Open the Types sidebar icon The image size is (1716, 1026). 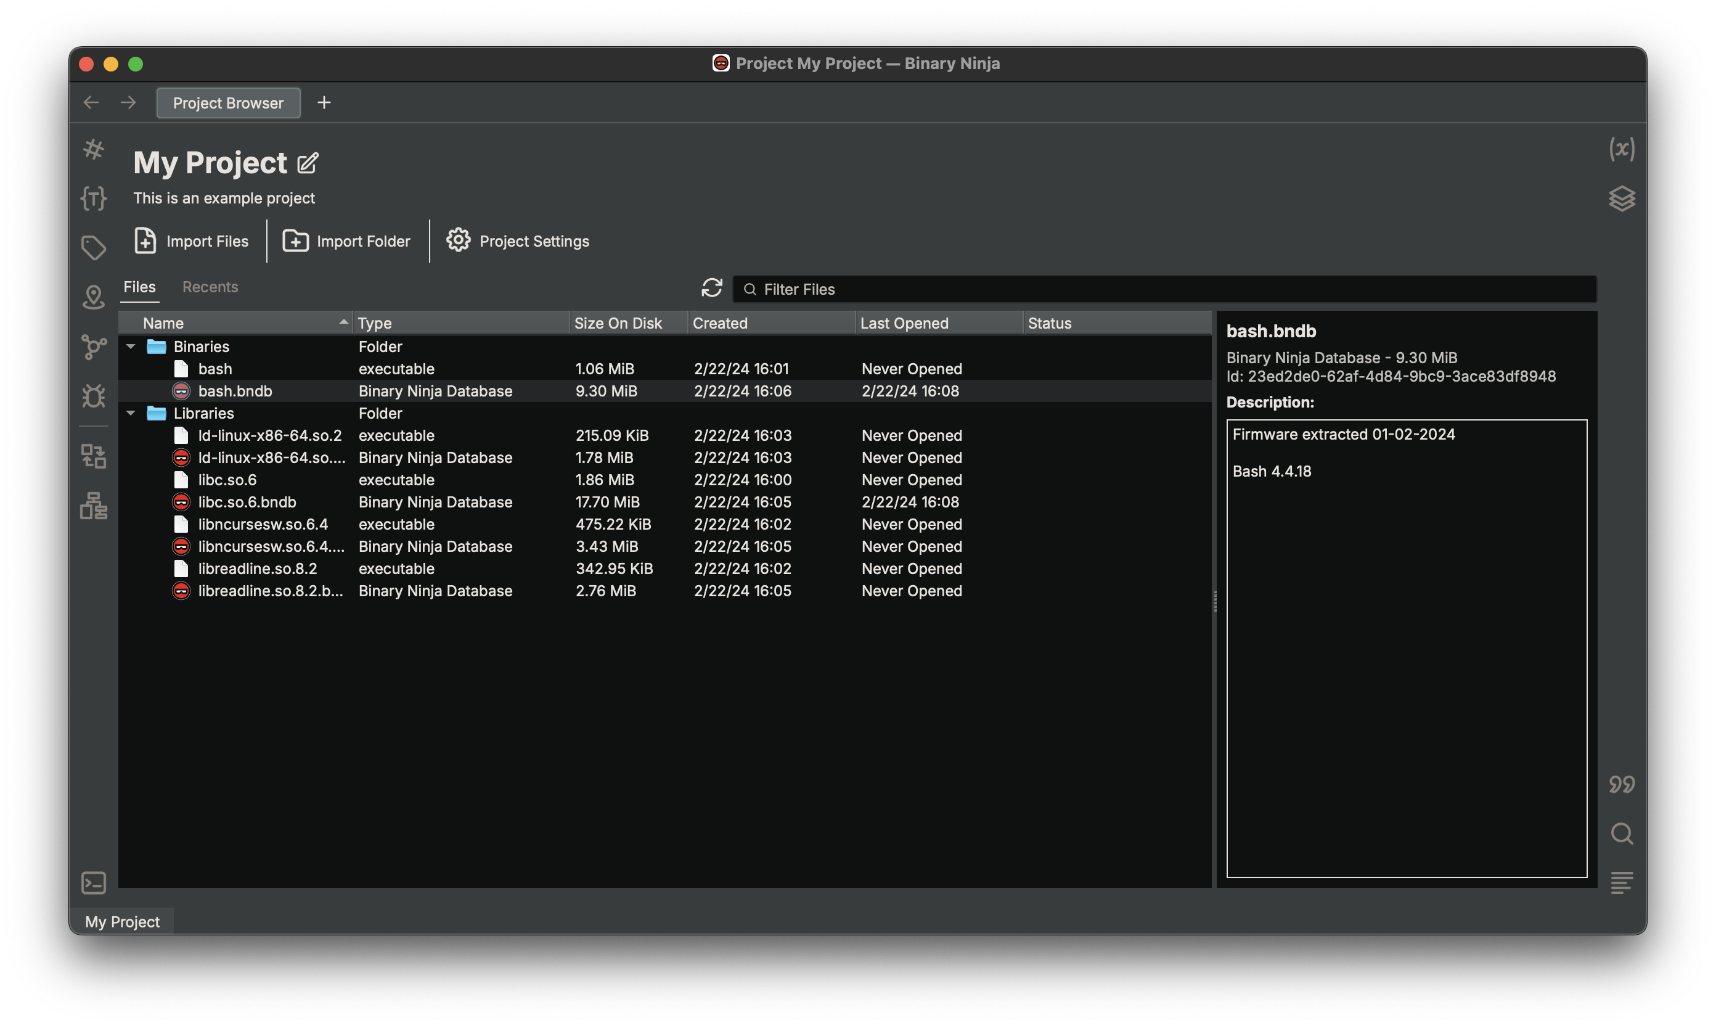pyautogui.click(x=93, y=199)
